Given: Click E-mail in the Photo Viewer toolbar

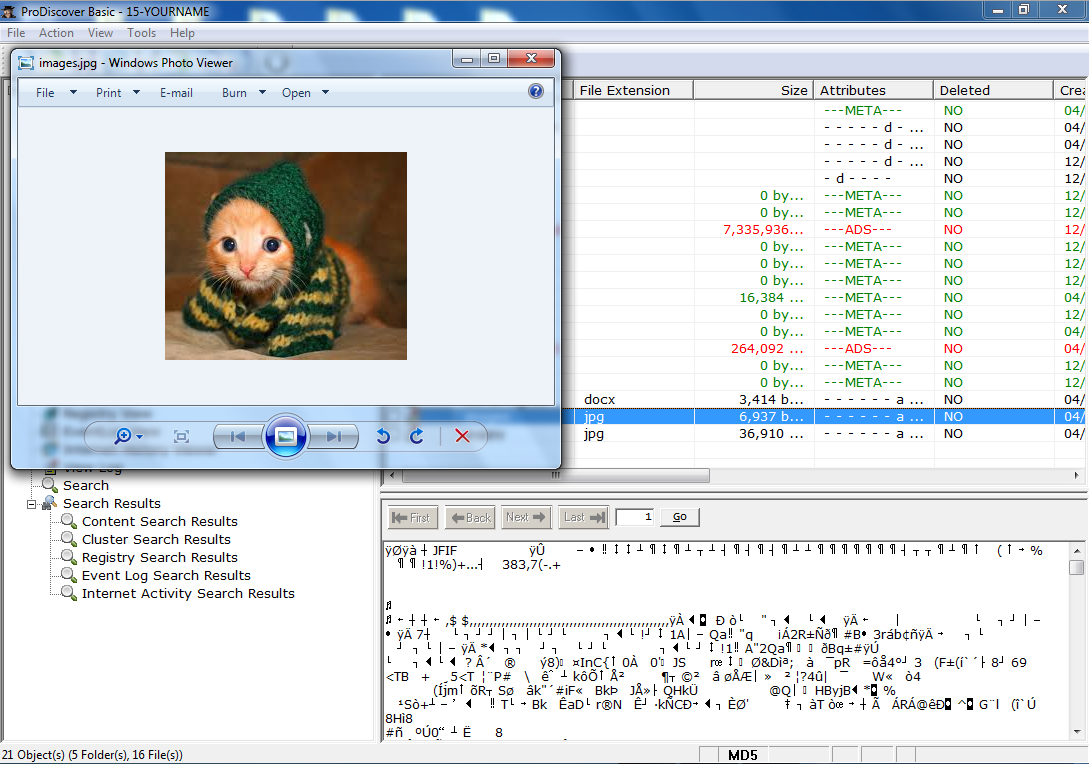Looking at the screenshot, I should [x=176, y=92].
